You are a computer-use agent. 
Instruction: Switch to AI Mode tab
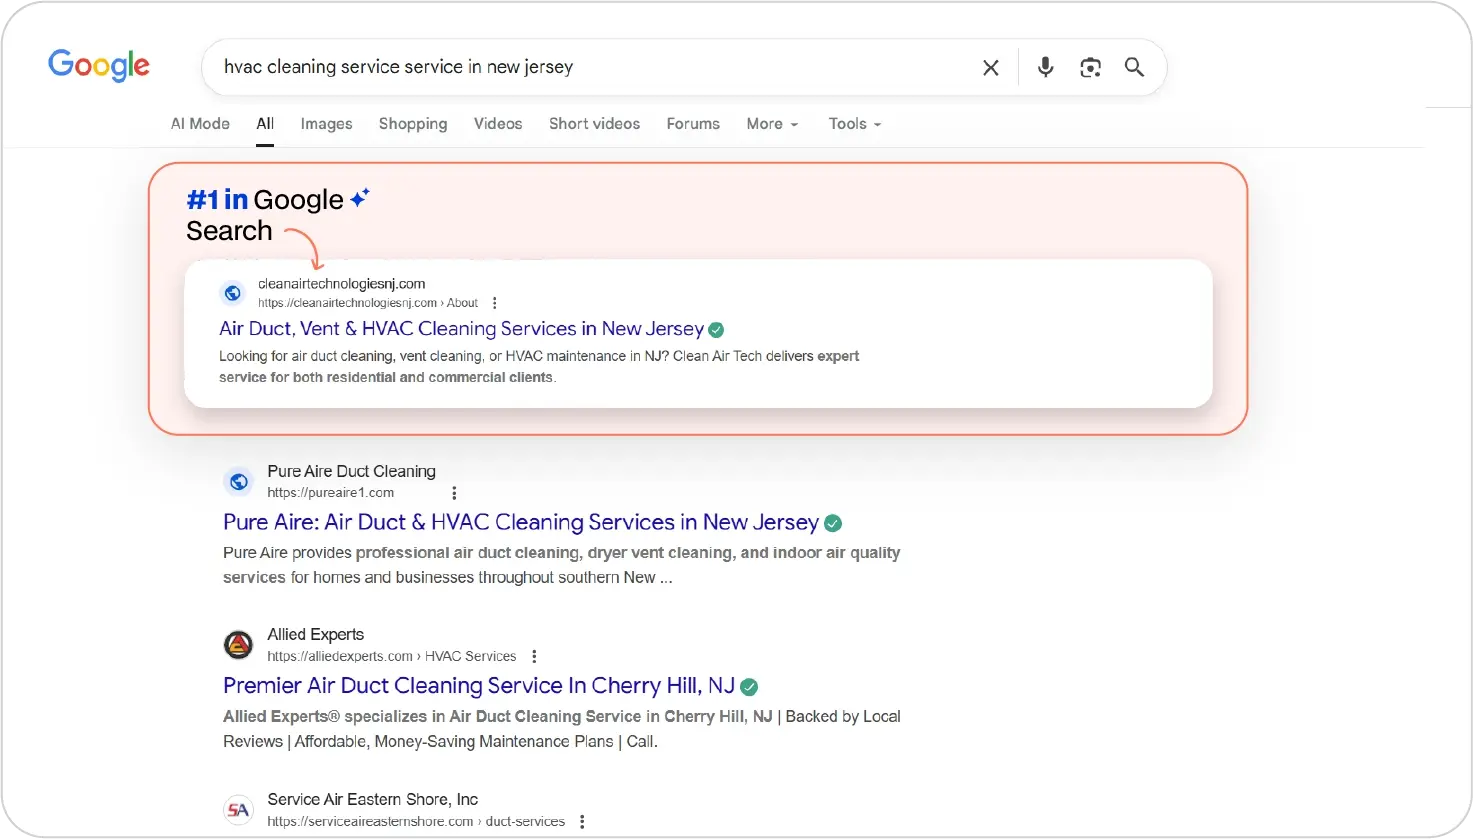[200, 124]
